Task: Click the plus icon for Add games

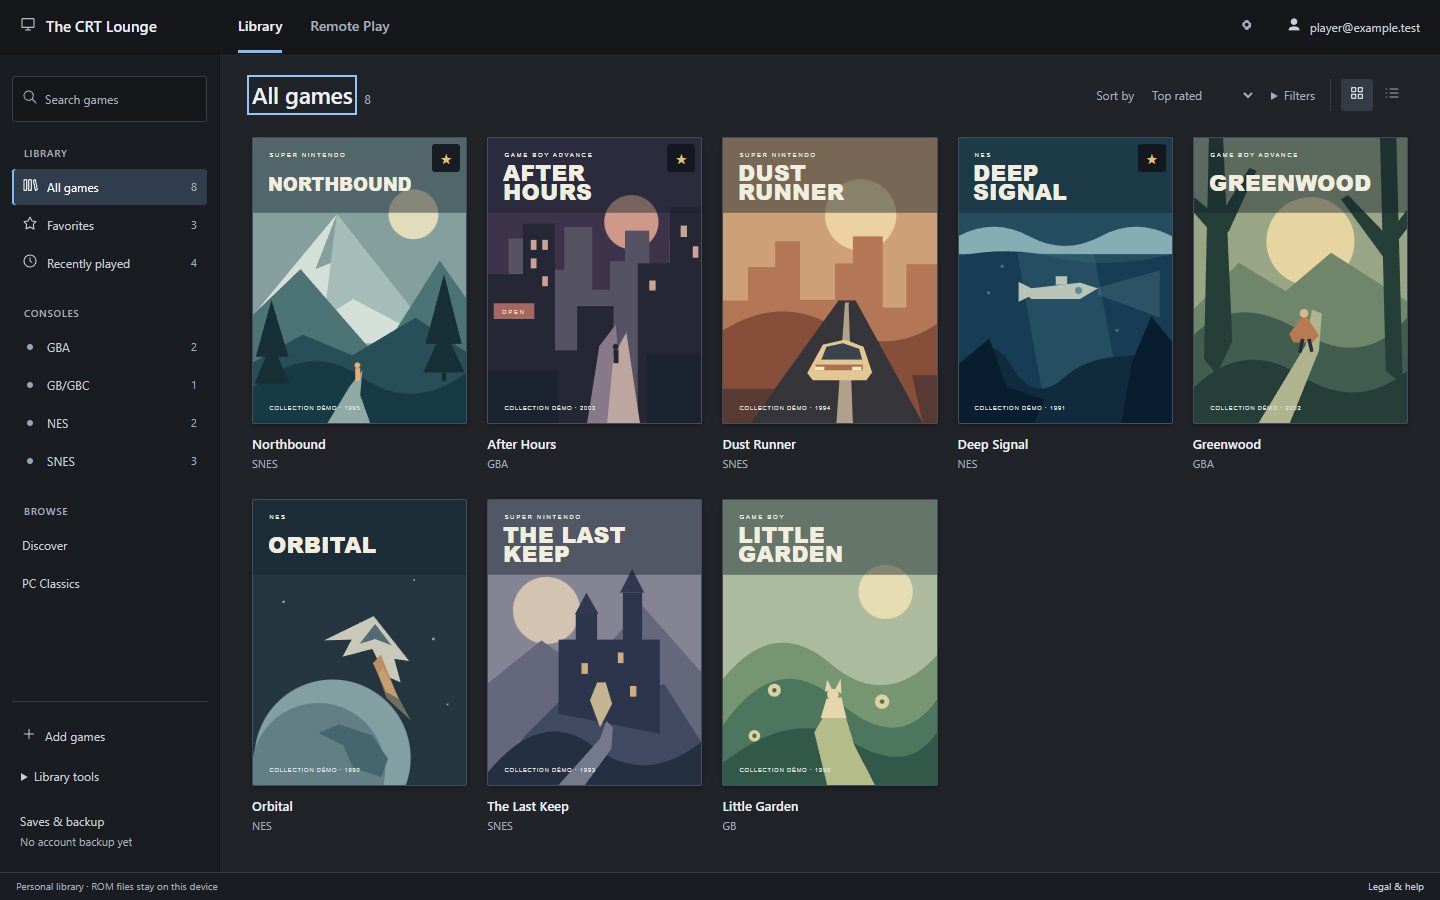Action: pos(29,735)
